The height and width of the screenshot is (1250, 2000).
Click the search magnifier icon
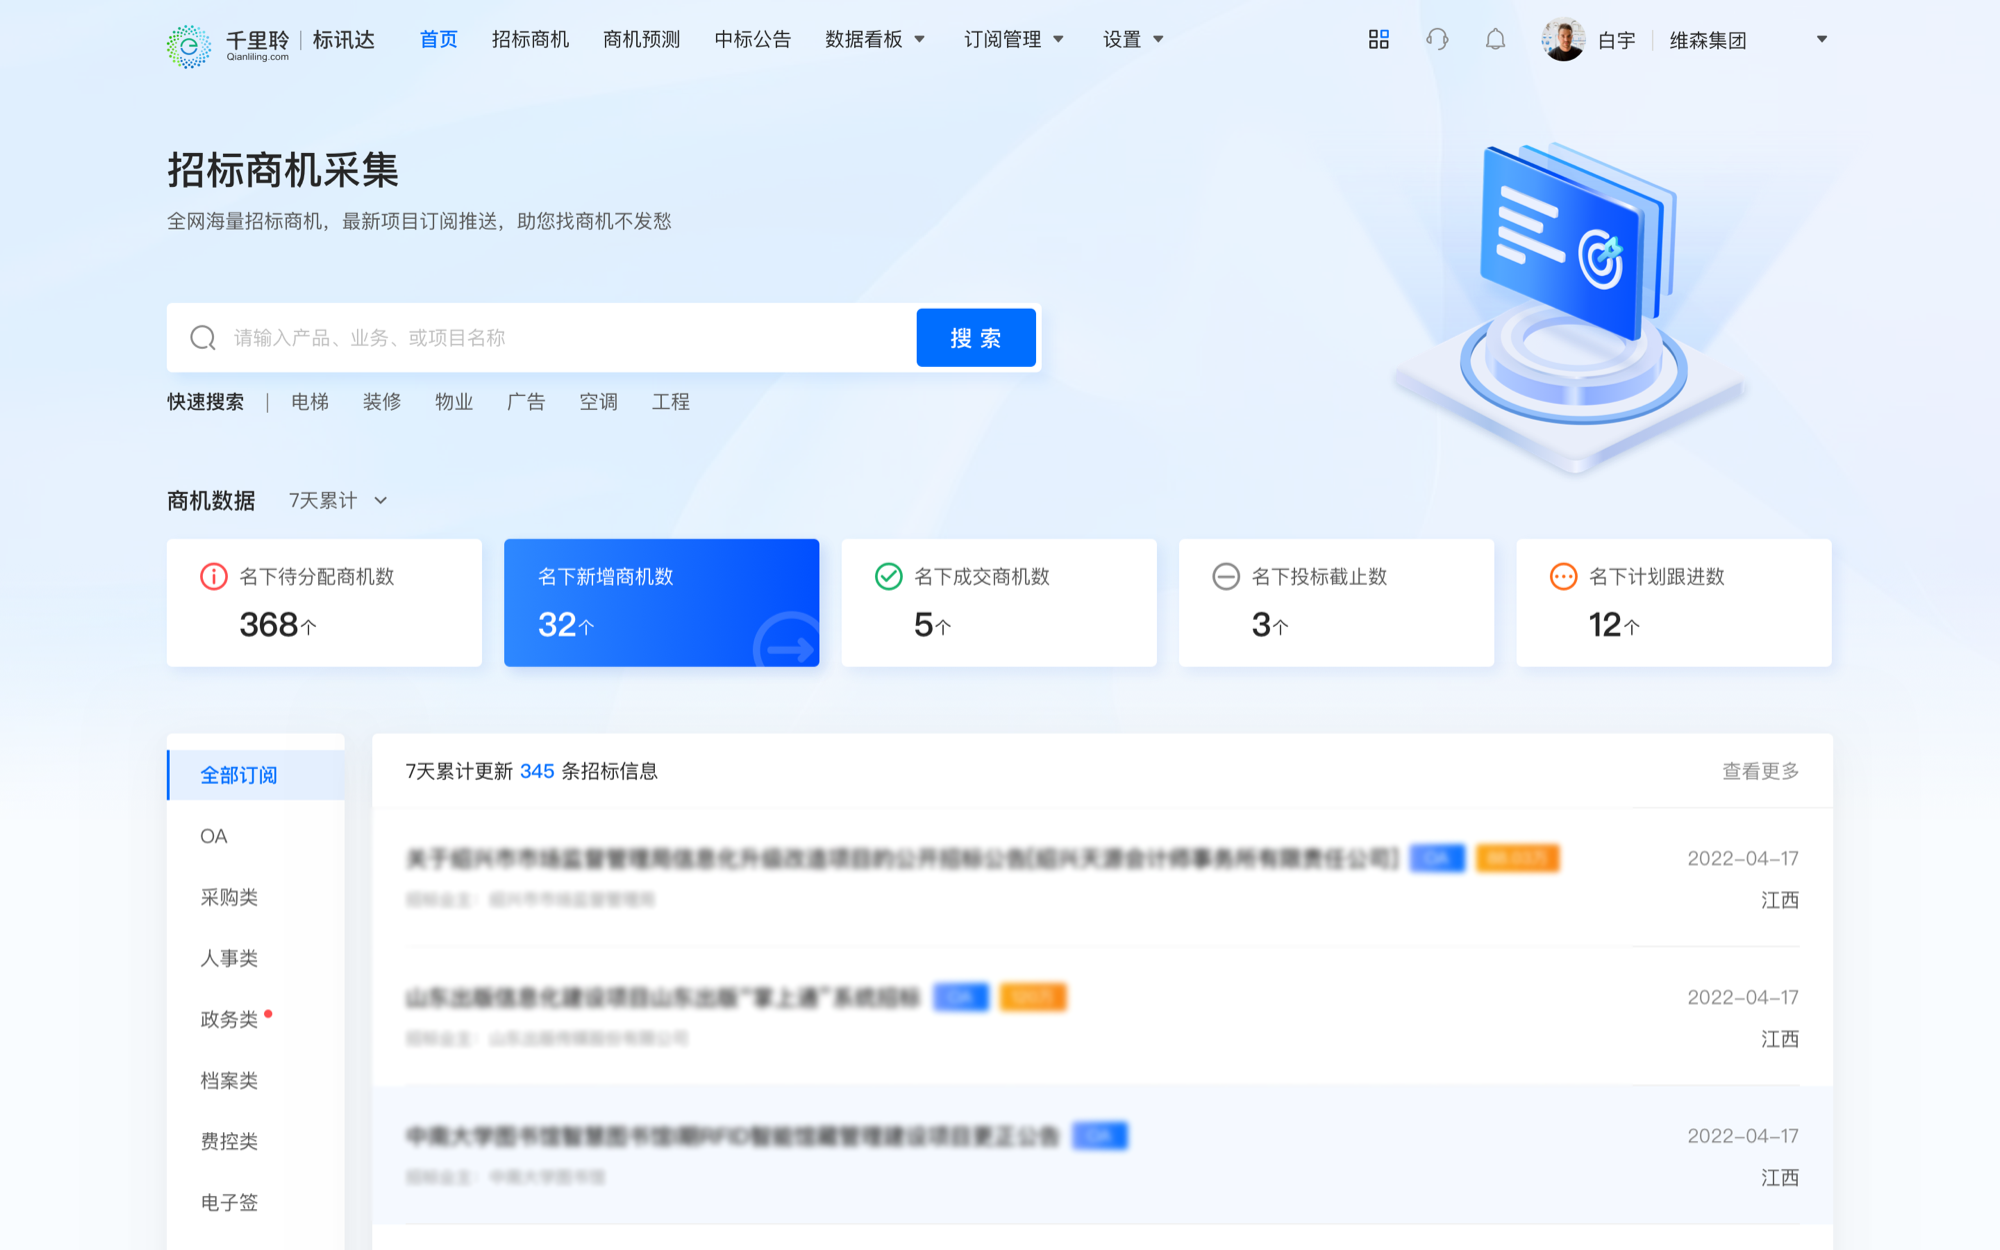203,338
